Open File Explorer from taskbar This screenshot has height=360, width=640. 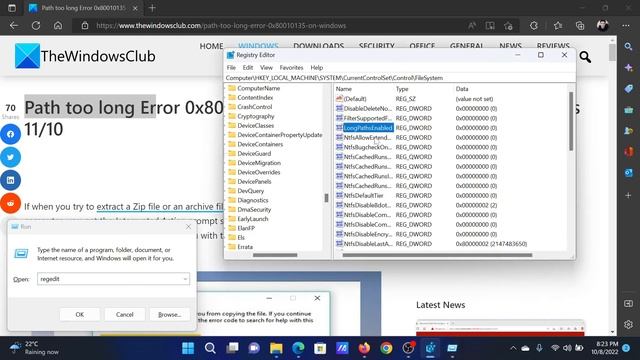[x=276, y=348]
